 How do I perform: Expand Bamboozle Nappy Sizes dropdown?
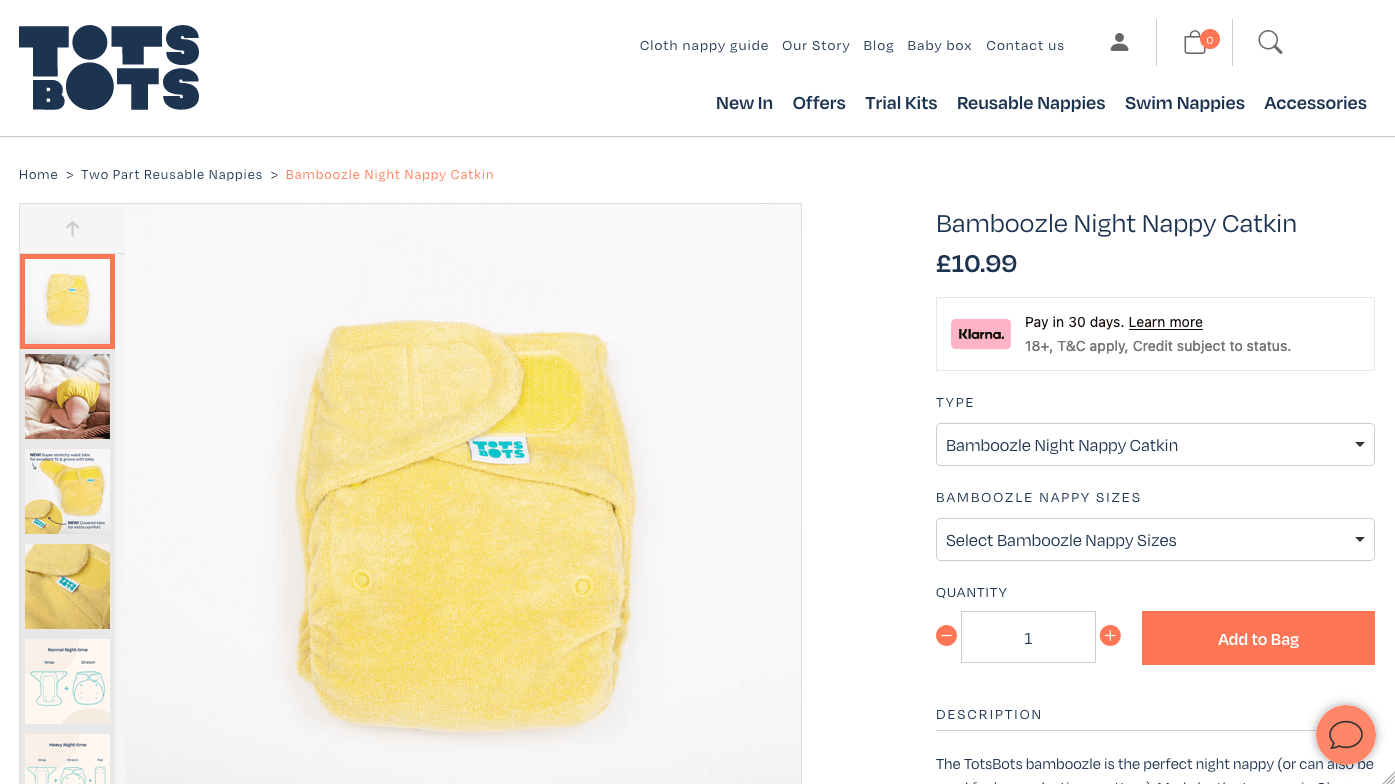[x=1155, y=540]
